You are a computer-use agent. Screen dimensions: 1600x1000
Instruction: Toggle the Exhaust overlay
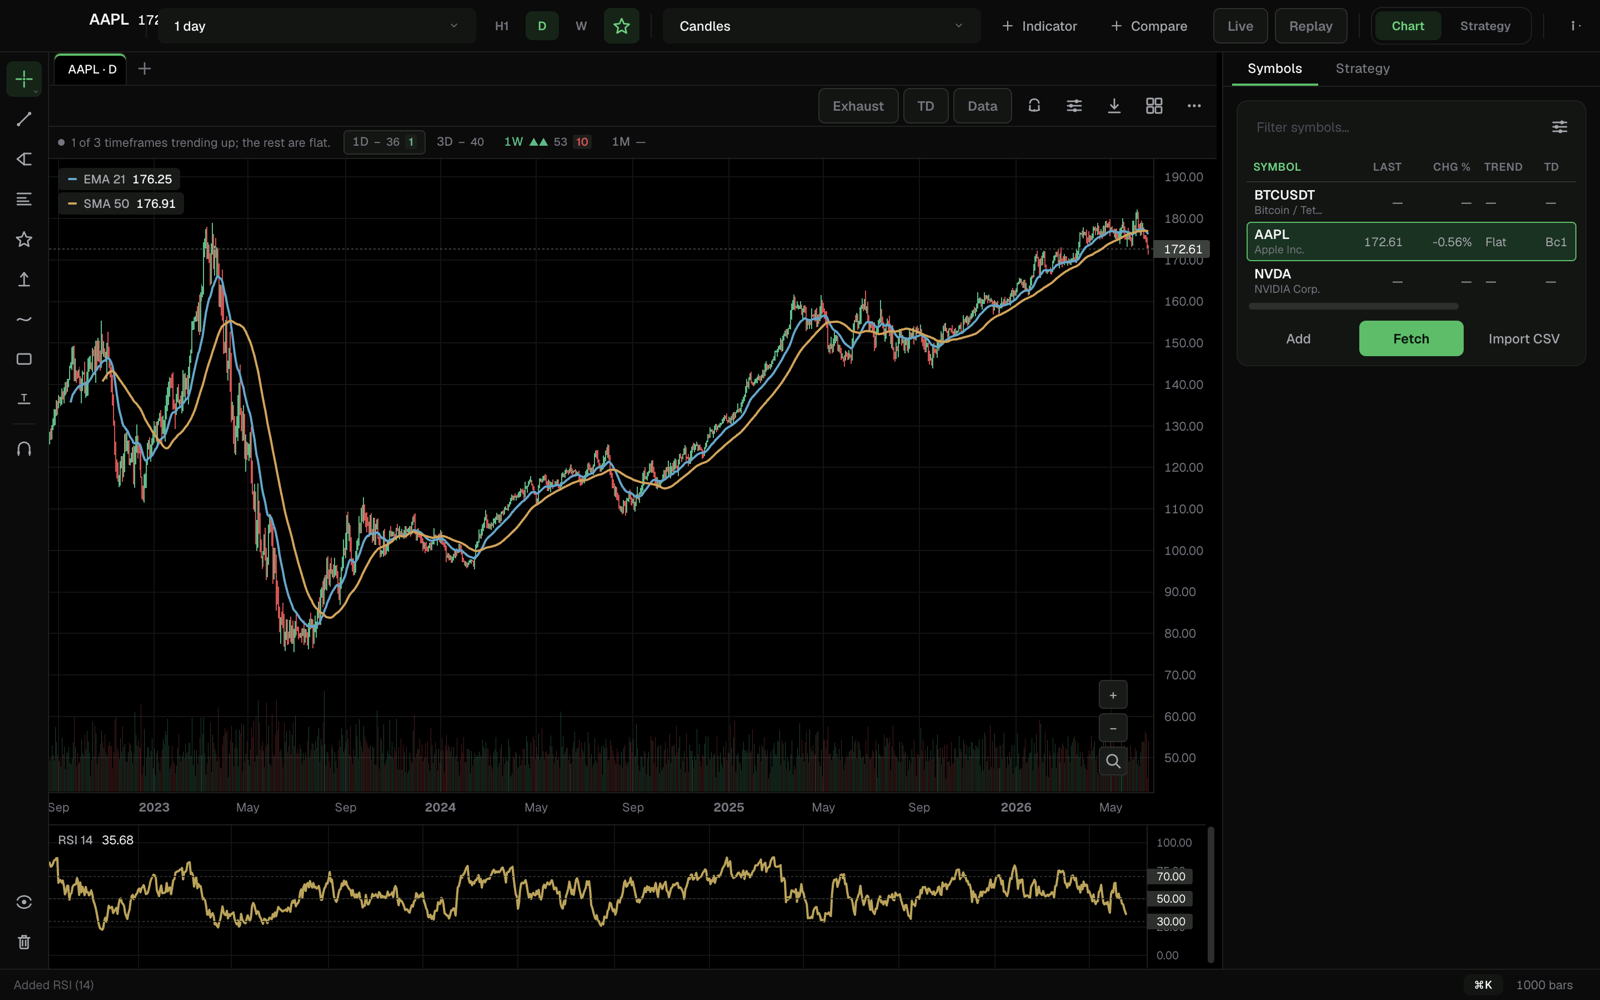point(858,106)
